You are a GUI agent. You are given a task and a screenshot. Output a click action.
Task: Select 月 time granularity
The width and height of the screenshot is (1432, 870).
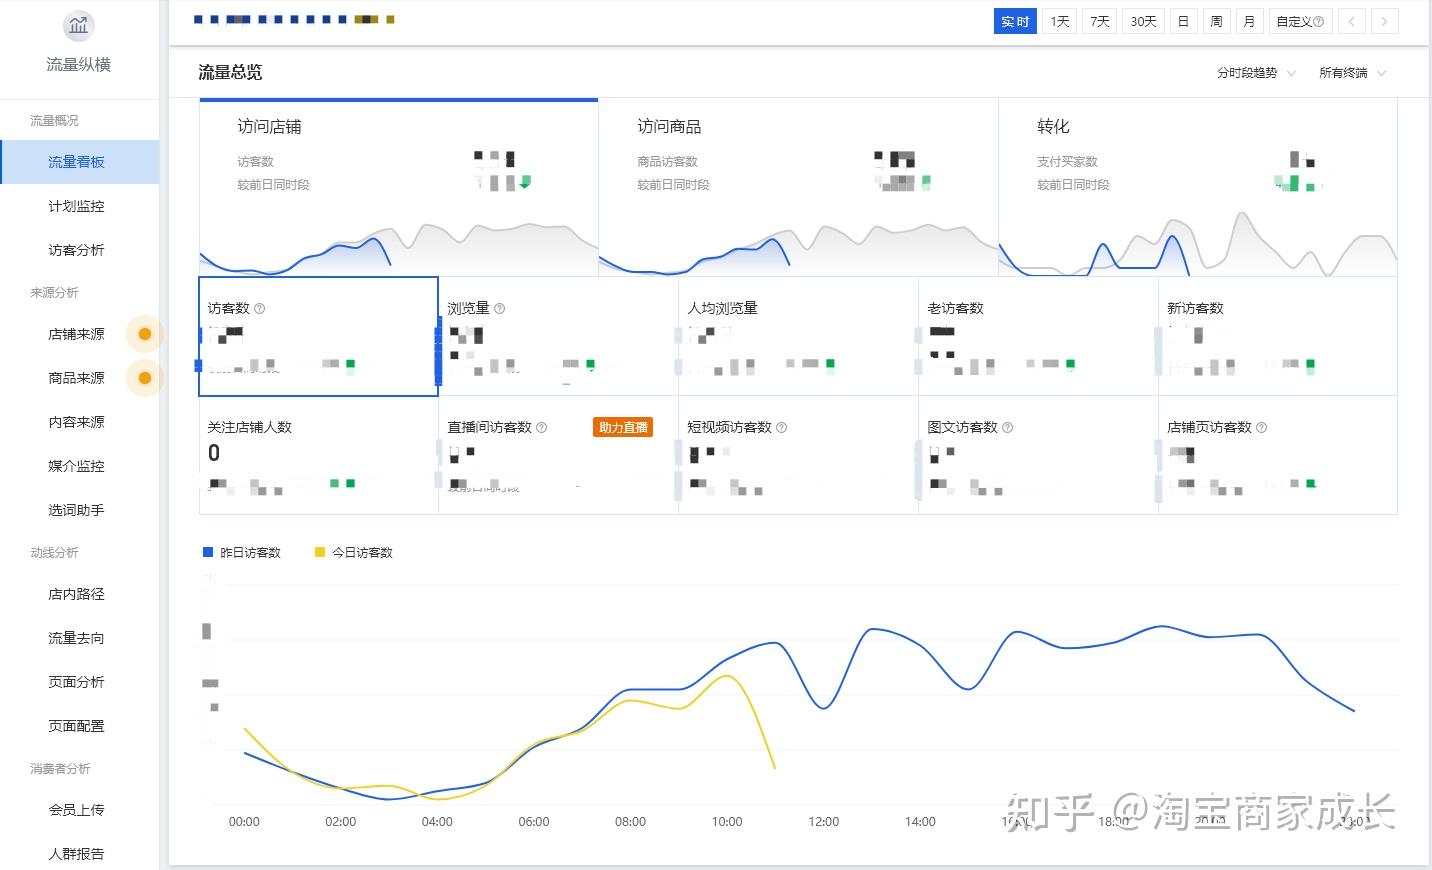(x=1249, y=21)
